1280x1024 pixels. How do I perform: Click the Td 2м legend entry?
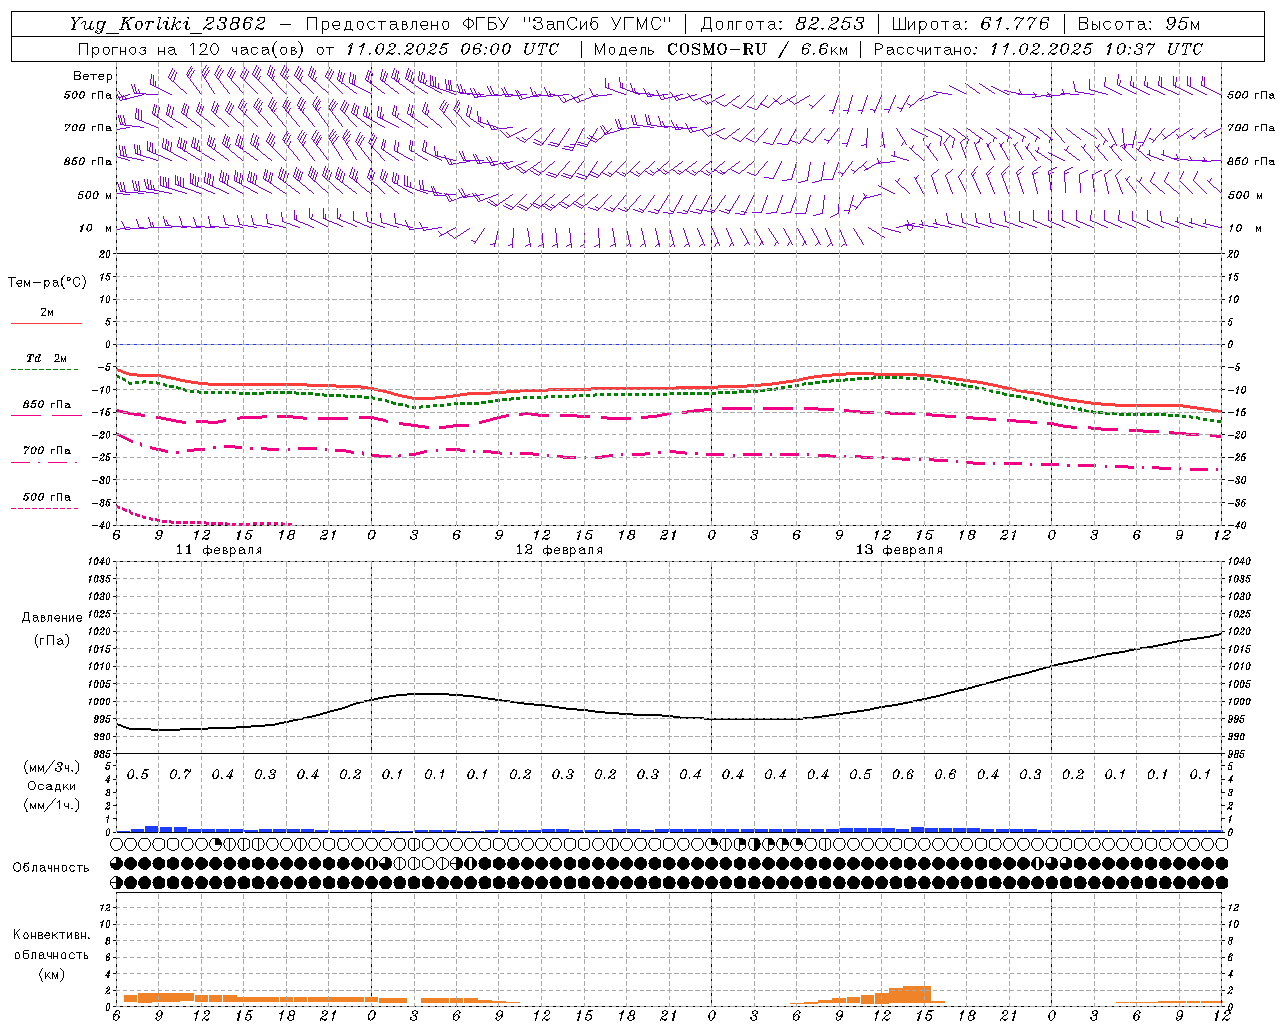point(46,358)
